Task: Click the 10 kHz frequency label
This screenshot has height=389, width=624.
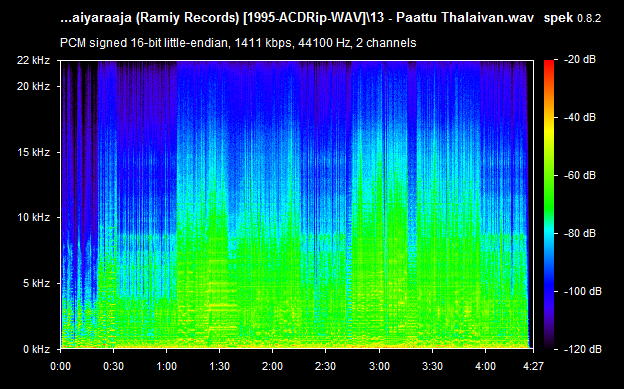Action: point(33,217)
